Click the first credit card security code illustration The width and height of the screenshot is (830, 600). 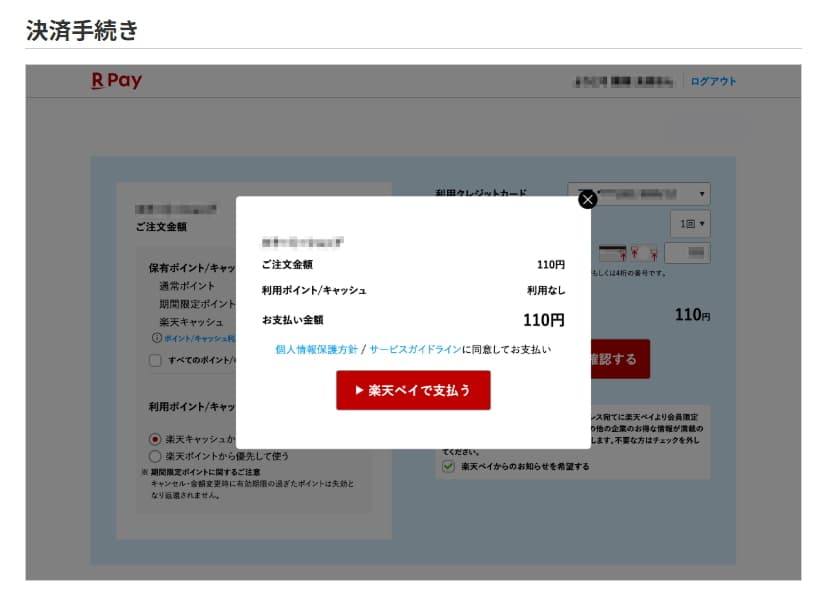click(612, 253)
